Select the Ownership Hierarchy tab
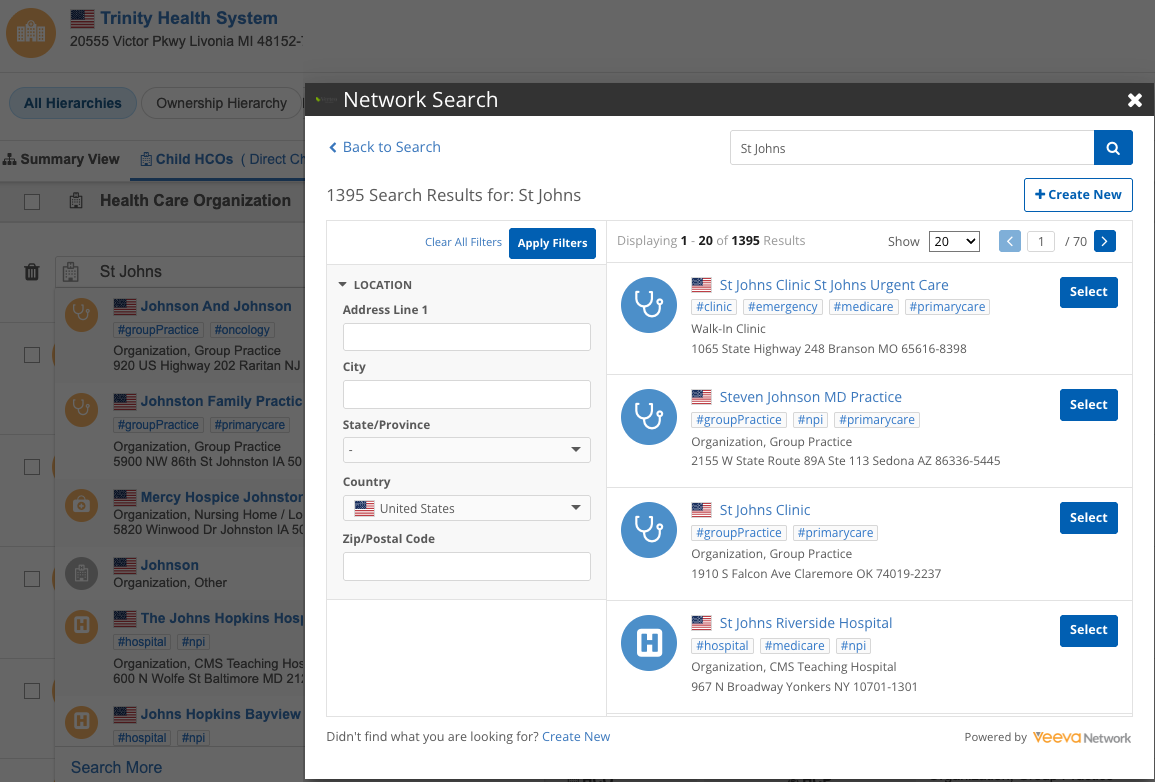Image resolution: width=1155 pixels, height=782 pixels. (221, 103)
